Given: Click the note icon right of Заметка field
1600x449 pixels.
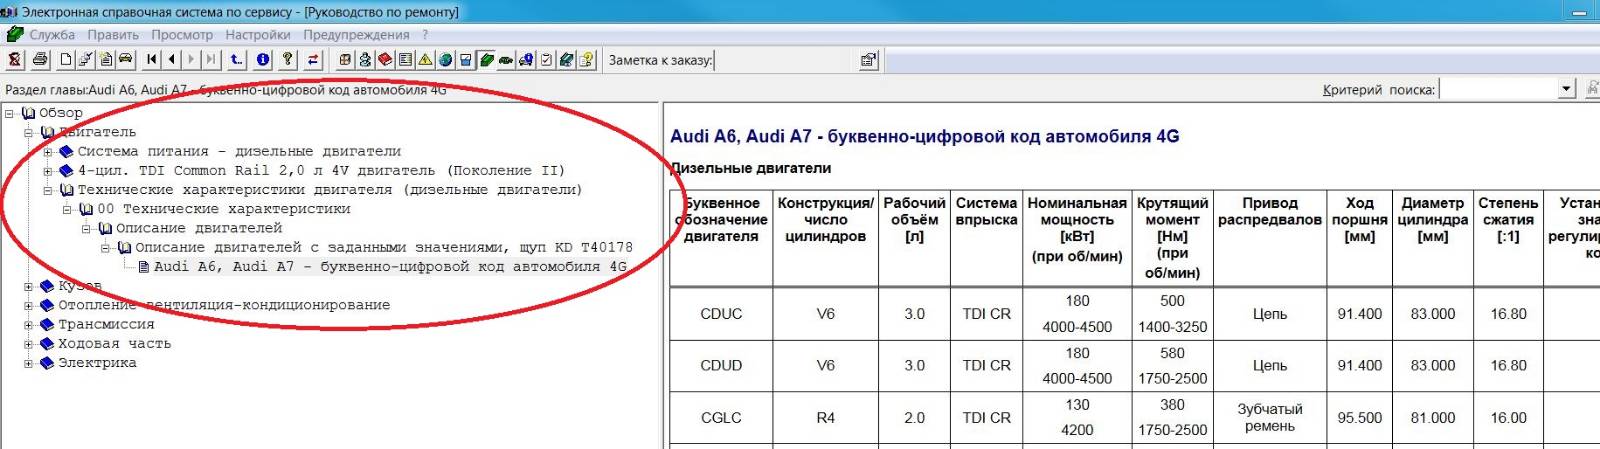Looking at the screenshot, I should [868, 60].
